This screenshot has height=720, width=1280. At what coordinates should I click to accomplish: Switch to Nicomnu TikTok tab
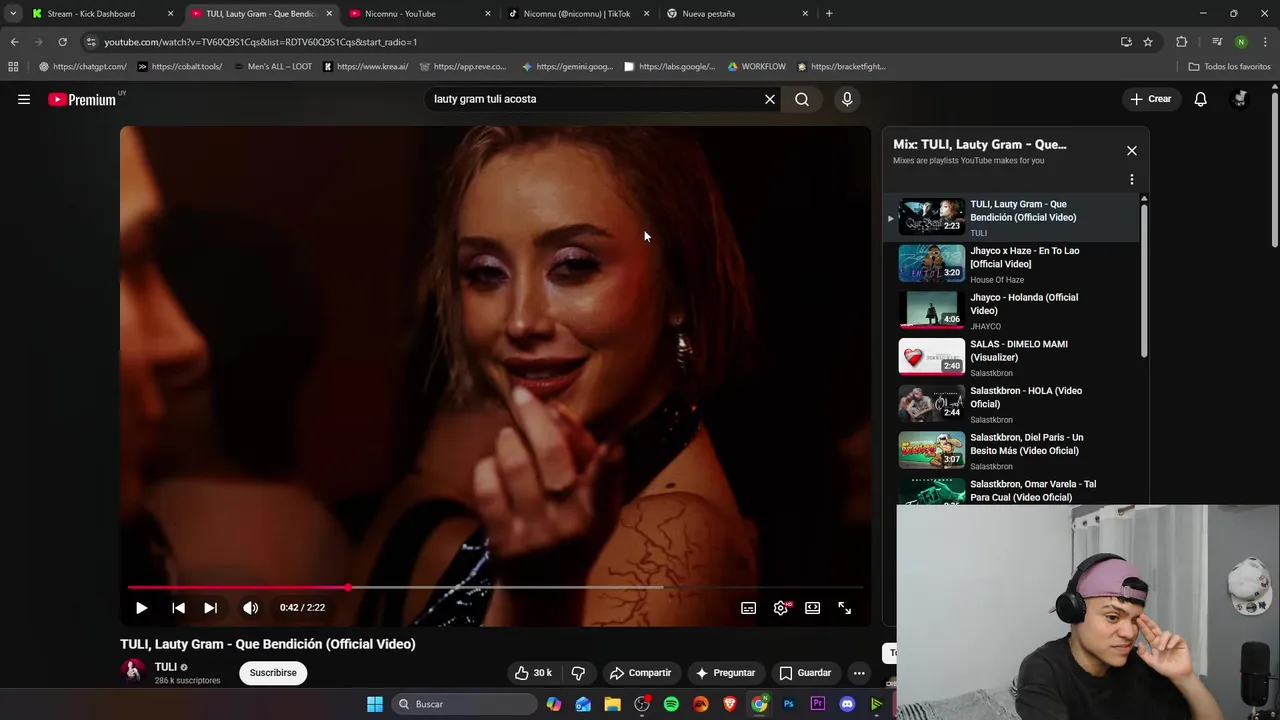(x=579, y=14)
